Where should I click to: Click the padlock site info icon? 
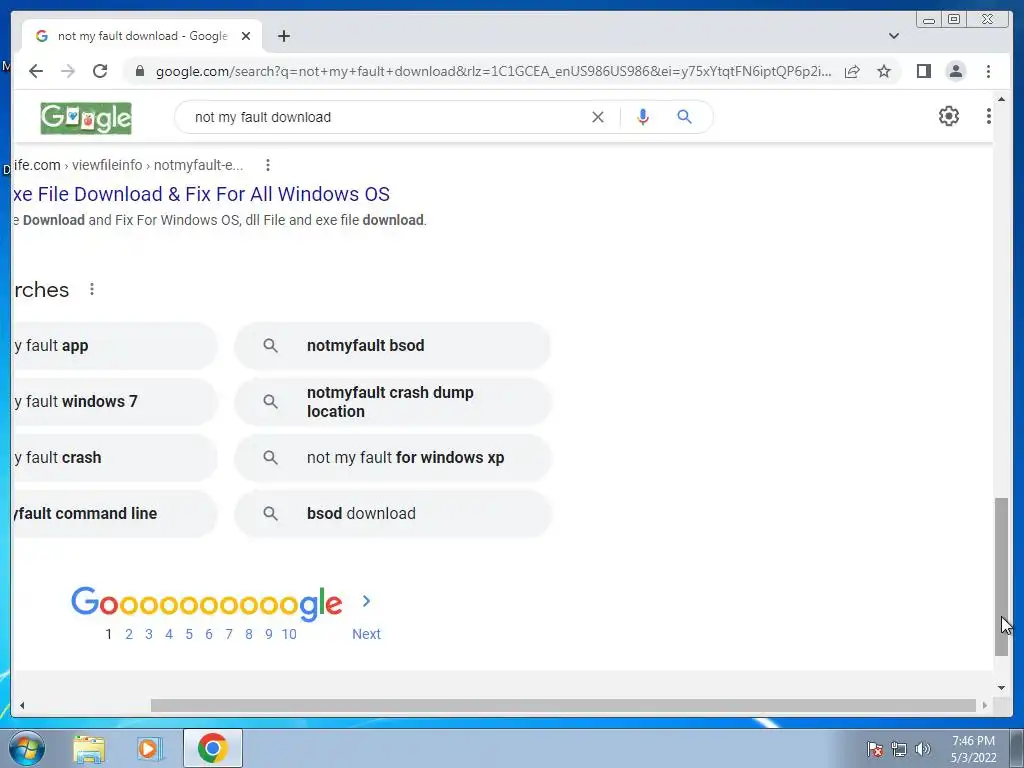[139, 71]
